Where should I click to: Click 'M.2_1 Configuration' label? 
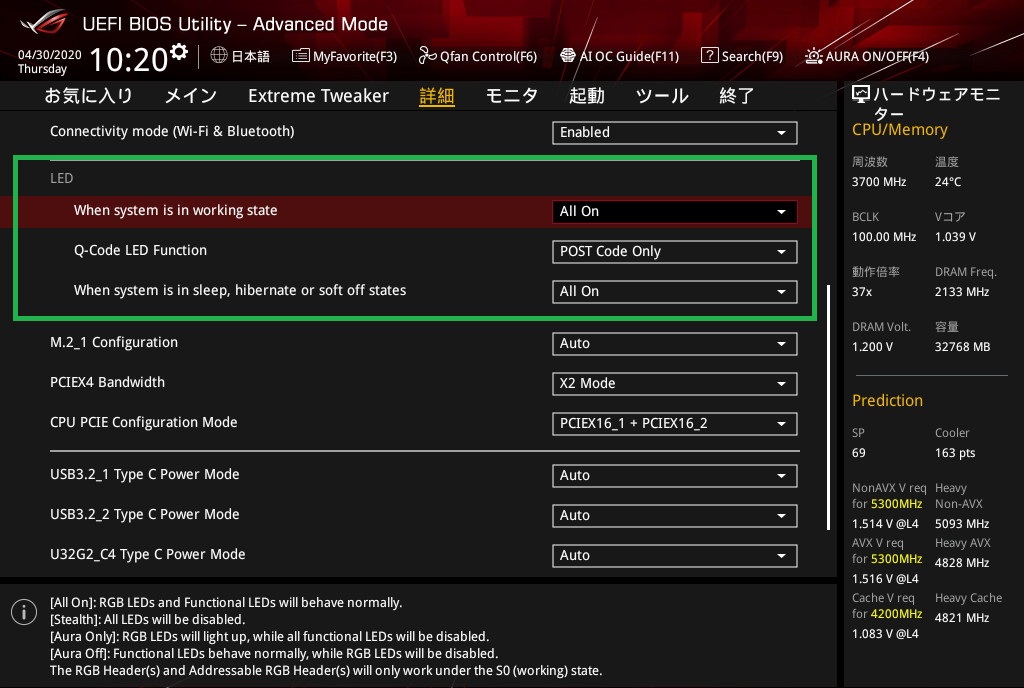(114, 342)
